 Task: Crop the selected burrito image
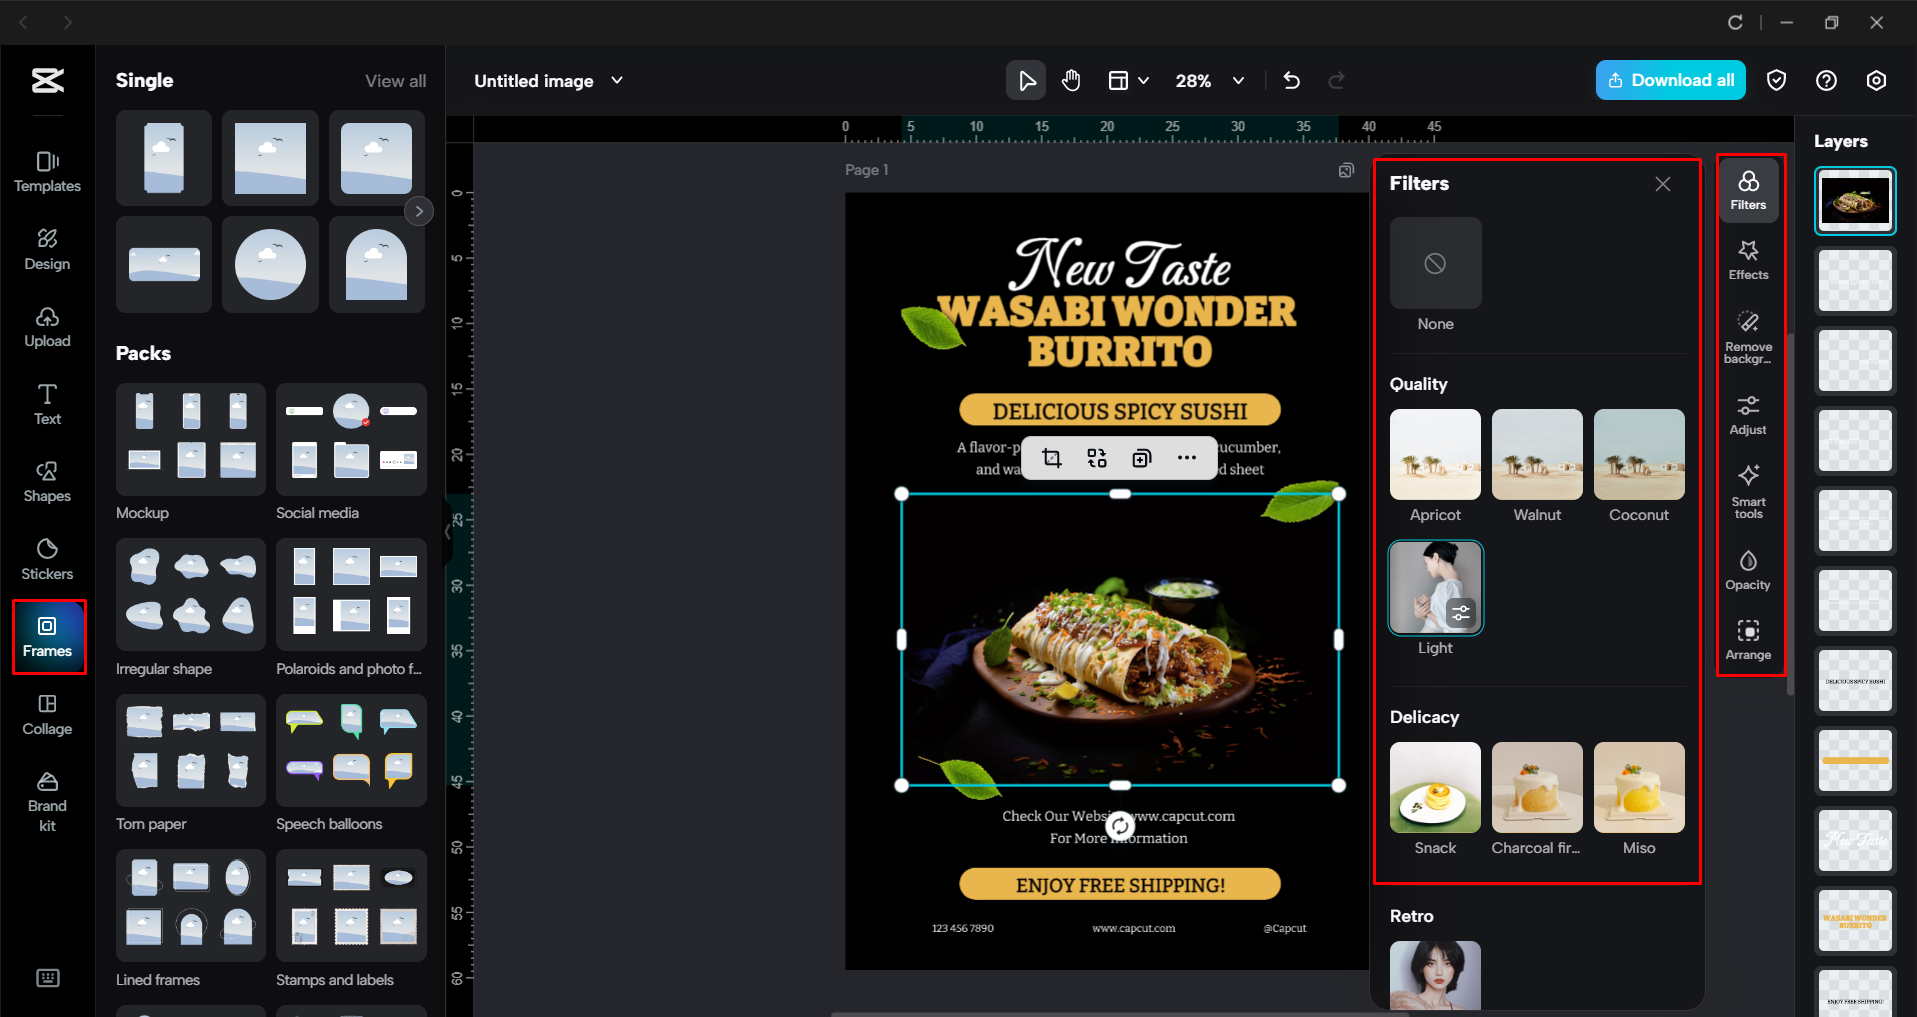tap(1051, 457)
